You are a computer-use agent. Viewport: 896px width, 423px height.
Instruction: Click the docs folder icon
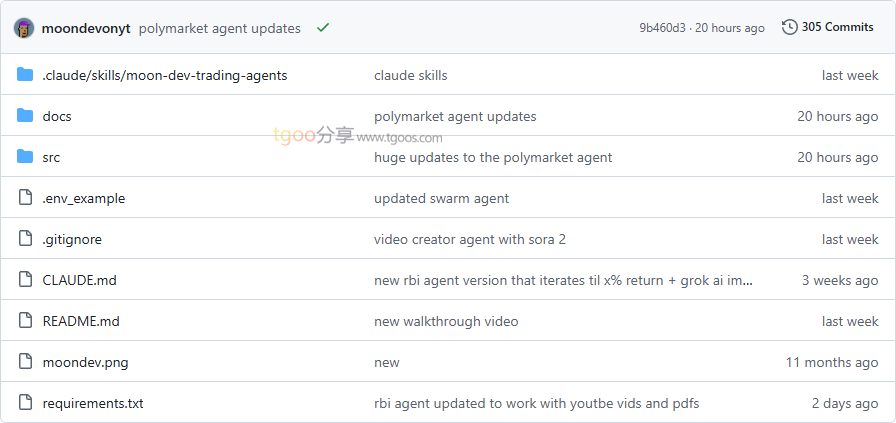[x=25, y=116]
